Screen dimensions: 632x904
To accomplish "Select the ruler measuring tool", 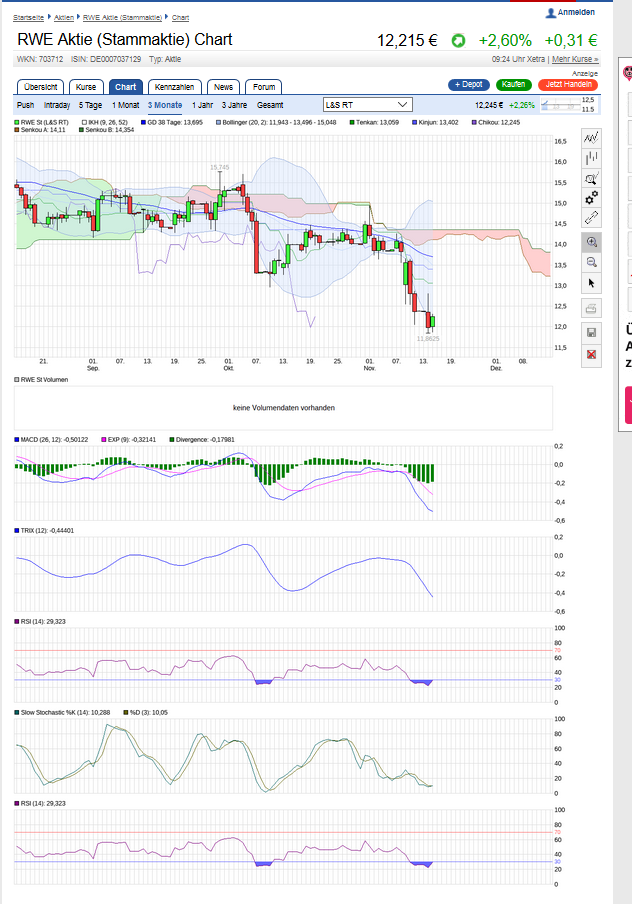I will pos(591,218).
